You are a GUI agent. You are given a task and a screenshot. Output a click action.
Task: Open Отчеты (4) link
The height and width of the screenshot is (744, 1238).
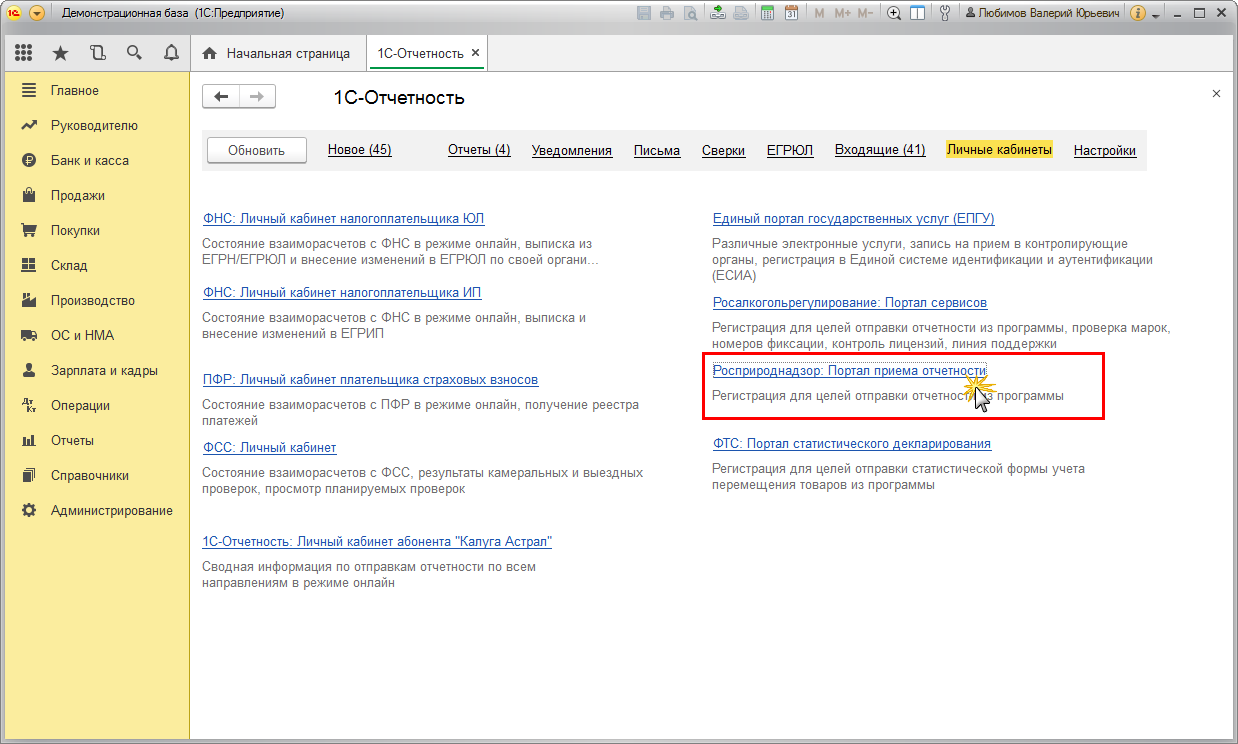pyautogui.click(x=479, y=150)
